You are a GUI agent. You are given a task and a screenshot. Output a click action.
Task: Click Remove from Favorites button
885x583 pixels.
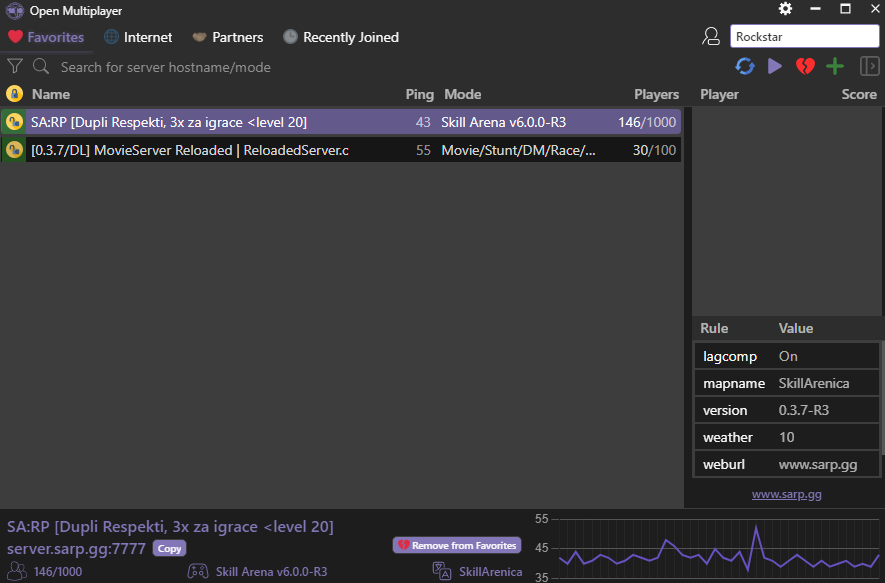[x=457, y=545]
